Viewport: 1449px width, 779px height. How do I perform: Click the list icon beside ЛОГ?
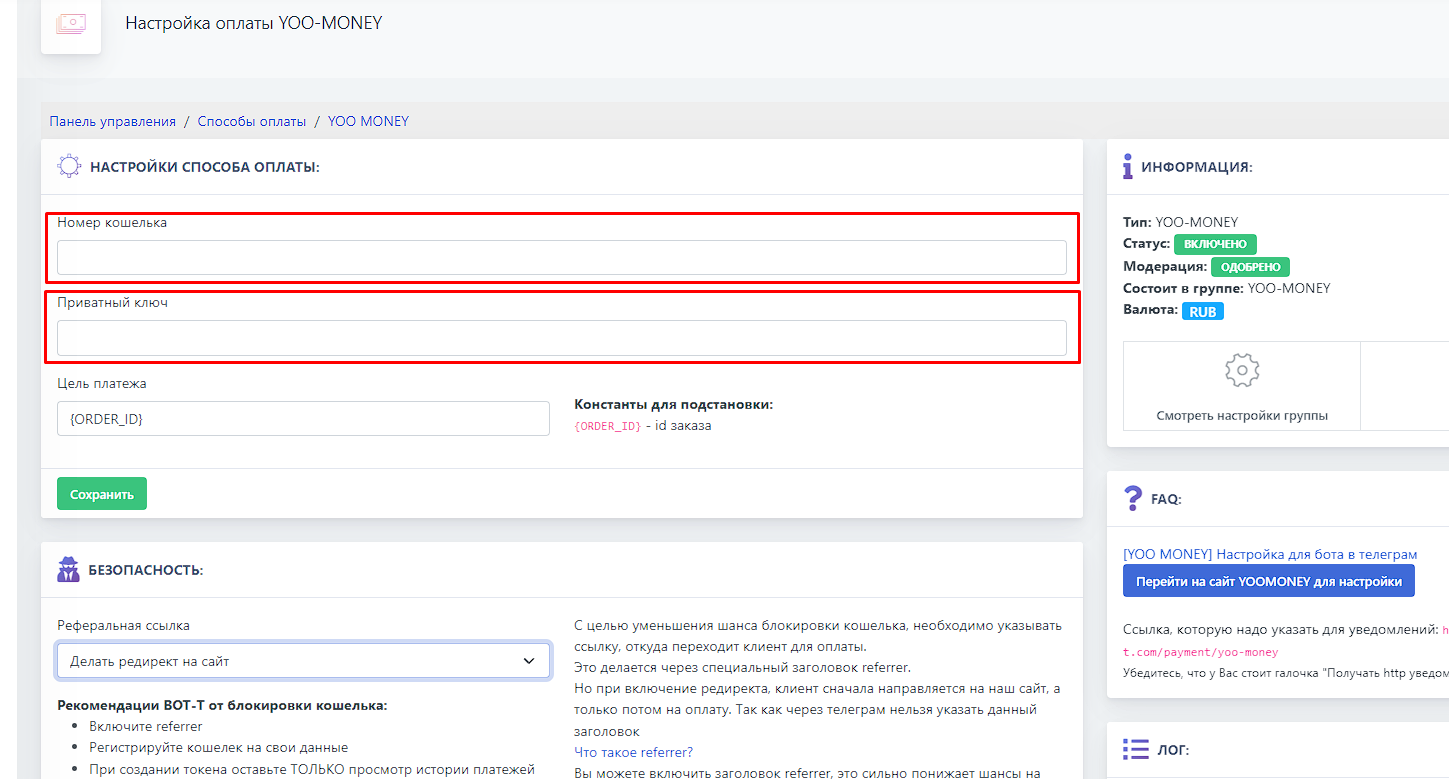1136,749
